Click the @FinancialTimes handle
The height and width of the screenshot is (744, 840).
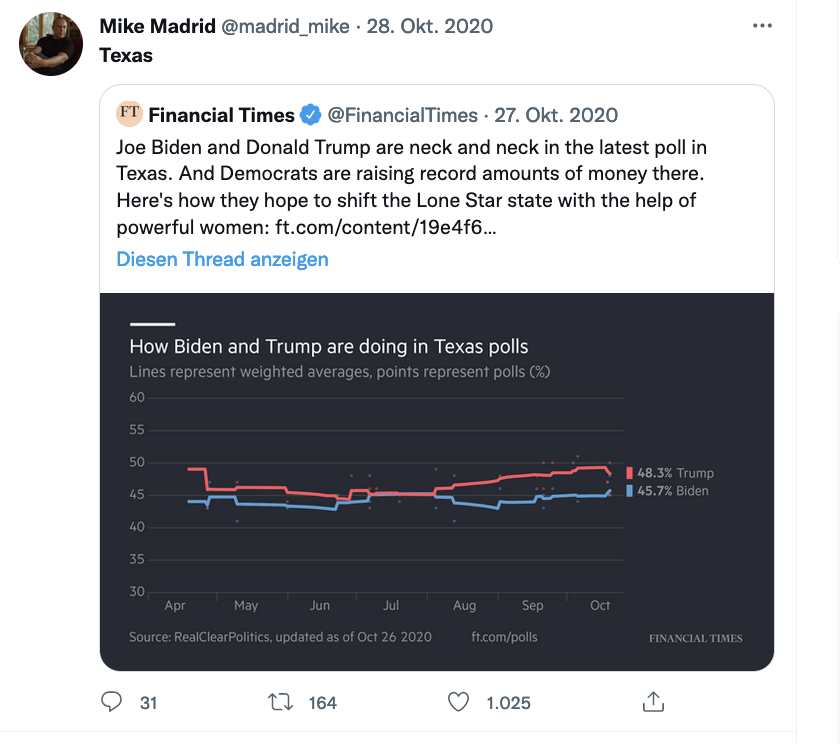point(402,115)
